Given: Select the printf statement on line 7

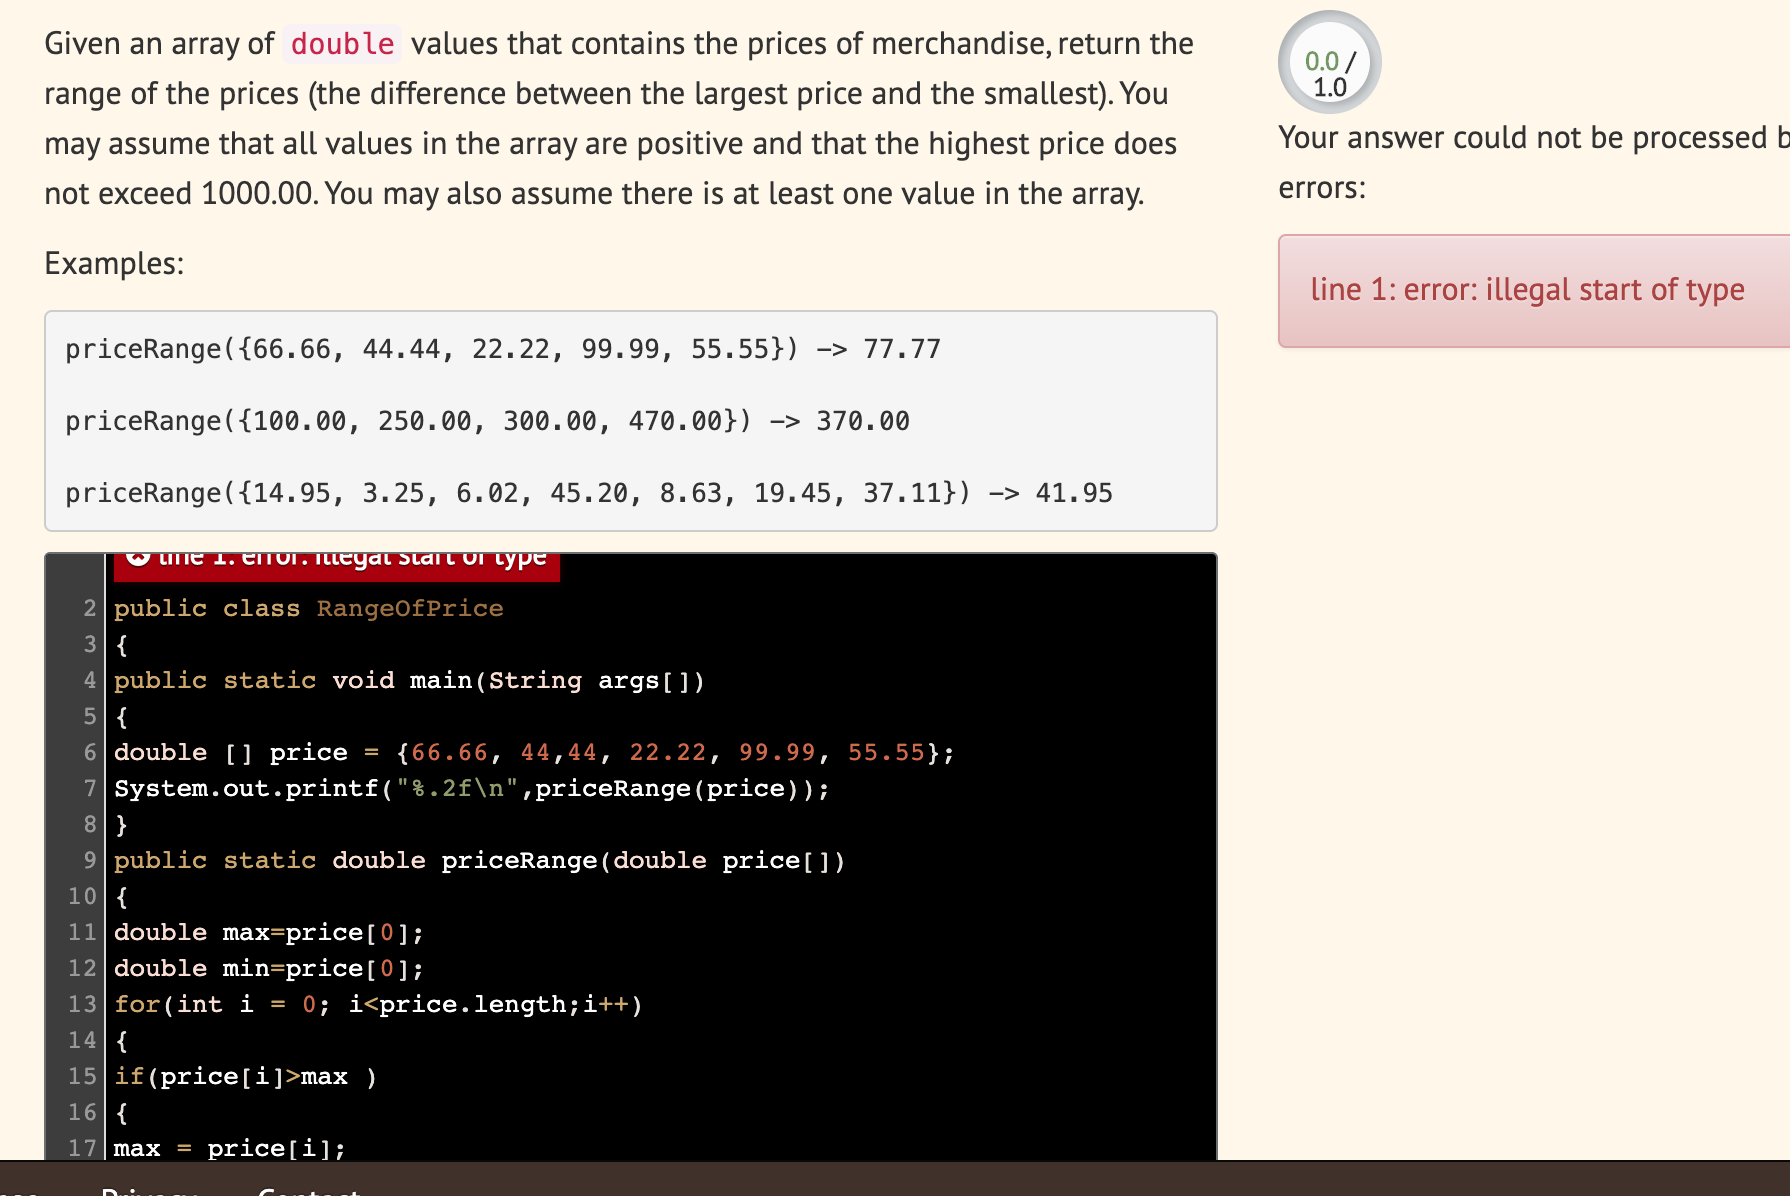Looking at the screenshot, I should coord(470,788).
